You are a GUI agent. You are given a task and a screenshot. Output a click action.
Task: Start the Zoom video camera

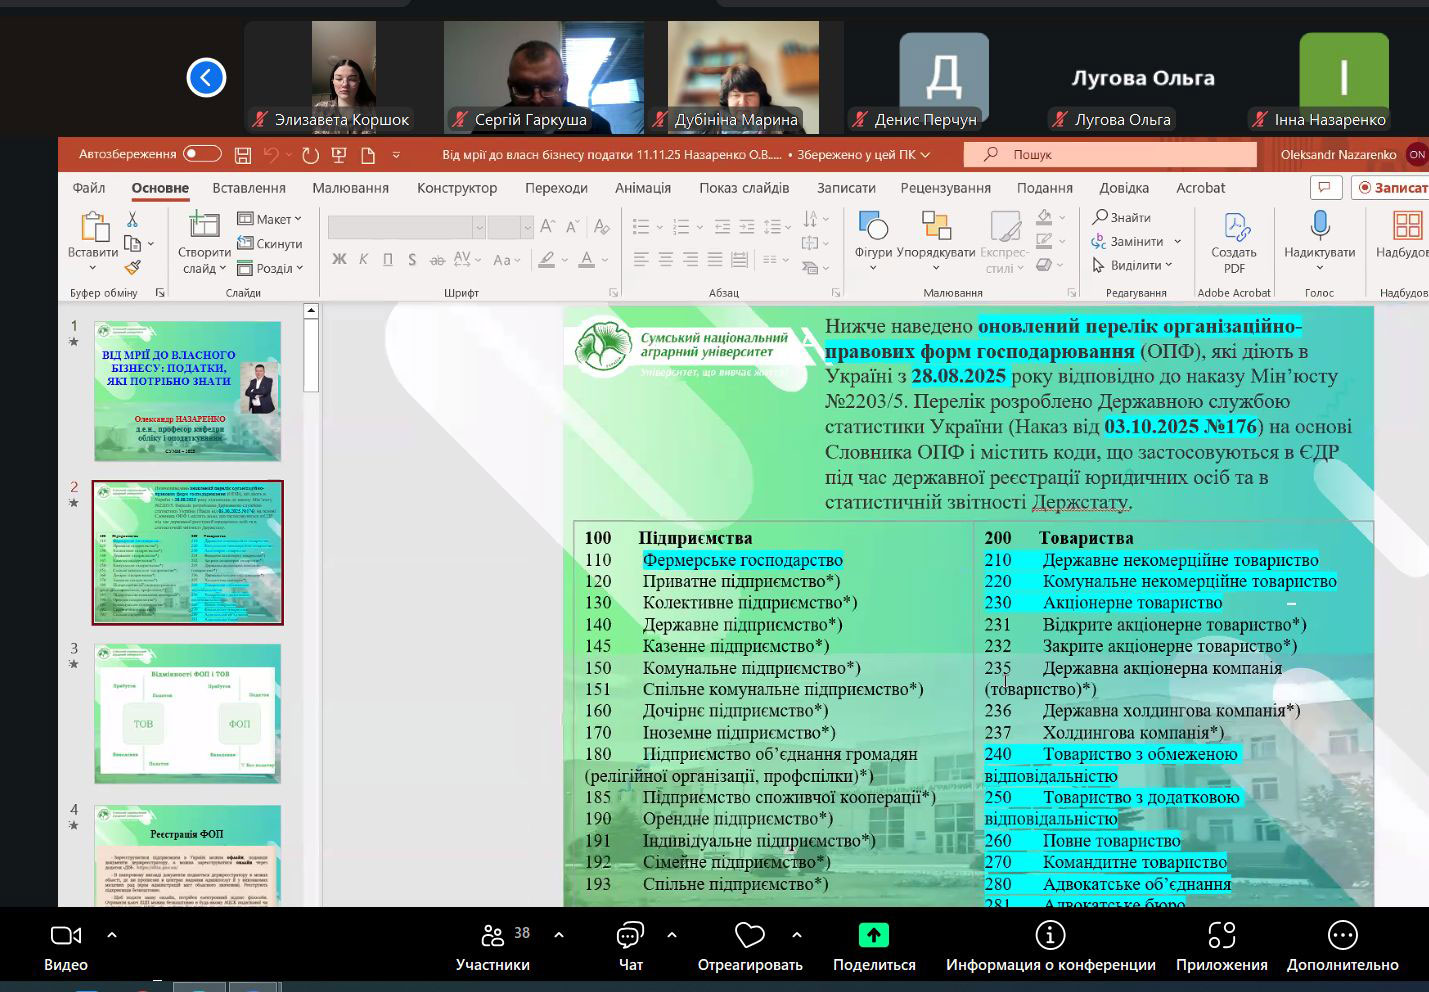pos(66,935)
